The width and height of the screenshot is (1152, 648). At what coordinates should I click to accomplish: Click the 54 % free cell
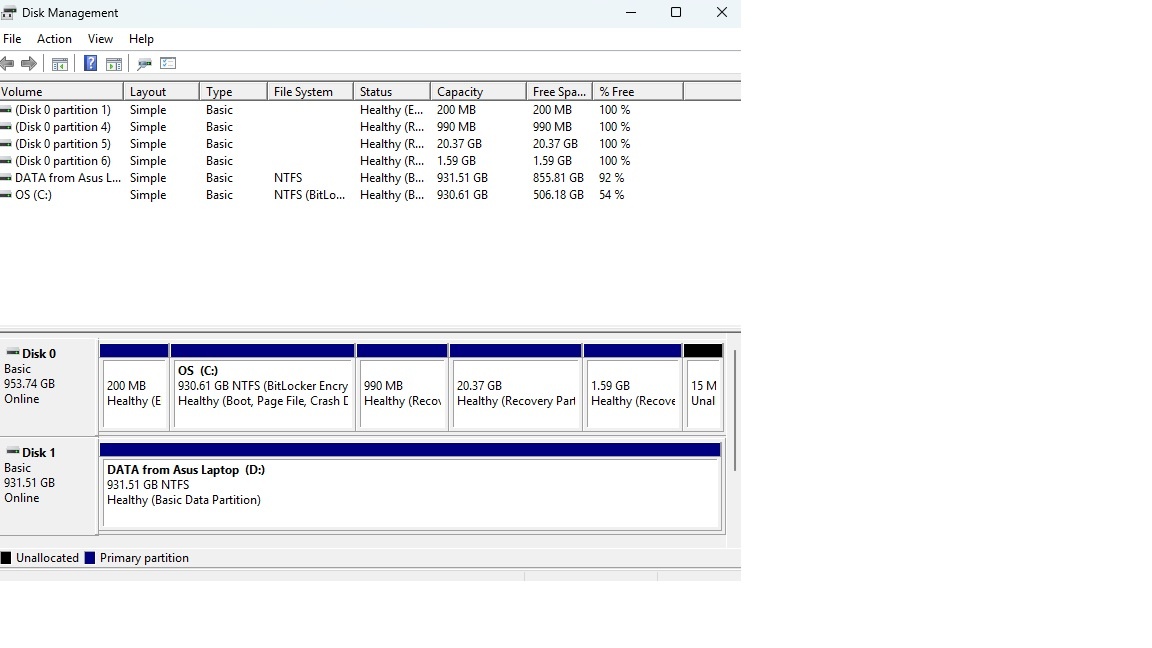611,195
